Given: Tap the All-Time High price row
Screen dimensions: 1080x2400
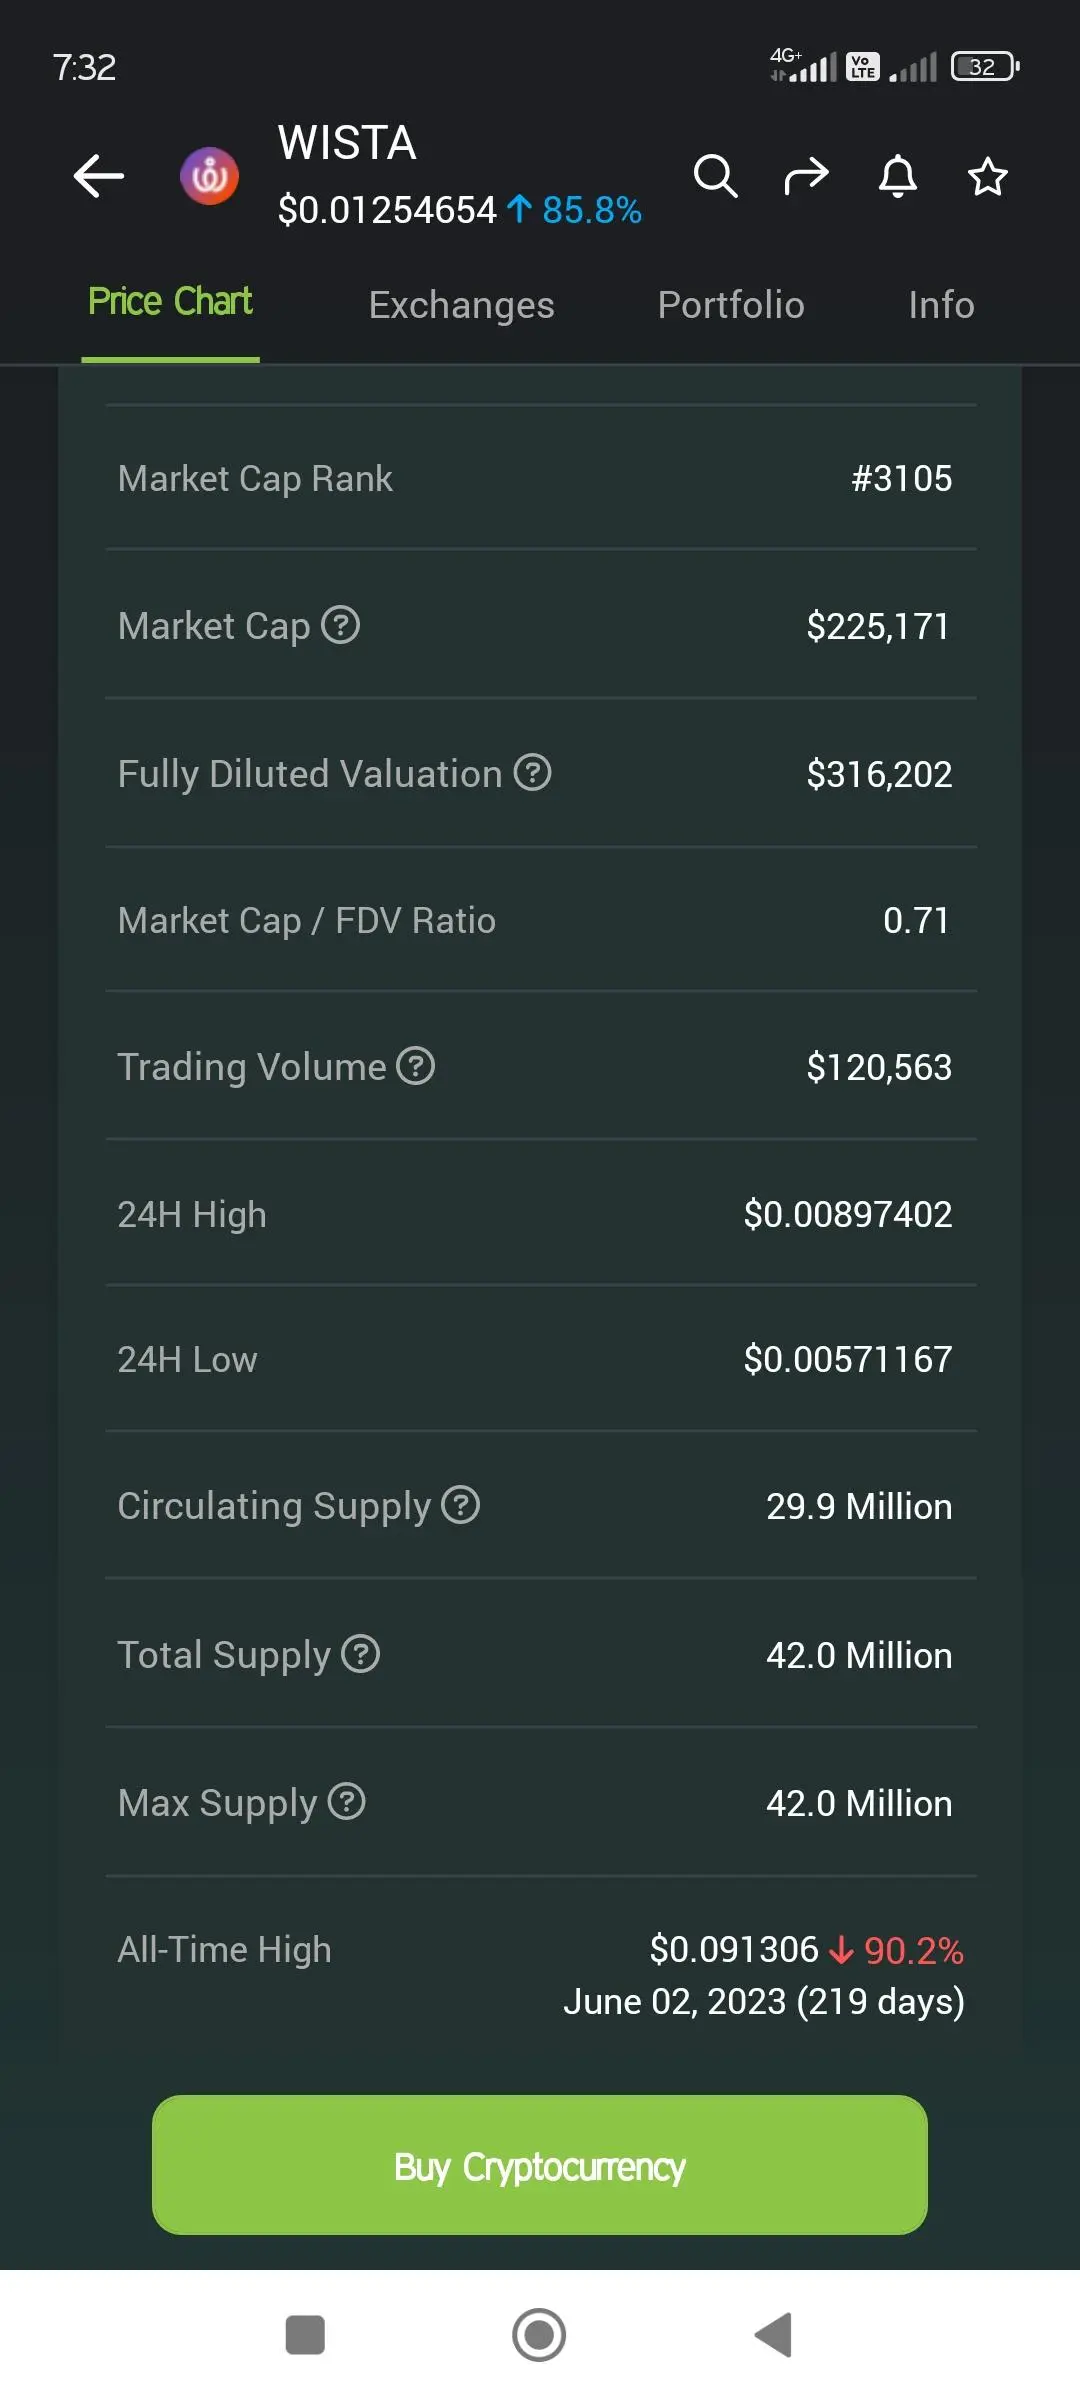Looking at the screenshot, I should pyautogui.click(x=540, y=1975).
